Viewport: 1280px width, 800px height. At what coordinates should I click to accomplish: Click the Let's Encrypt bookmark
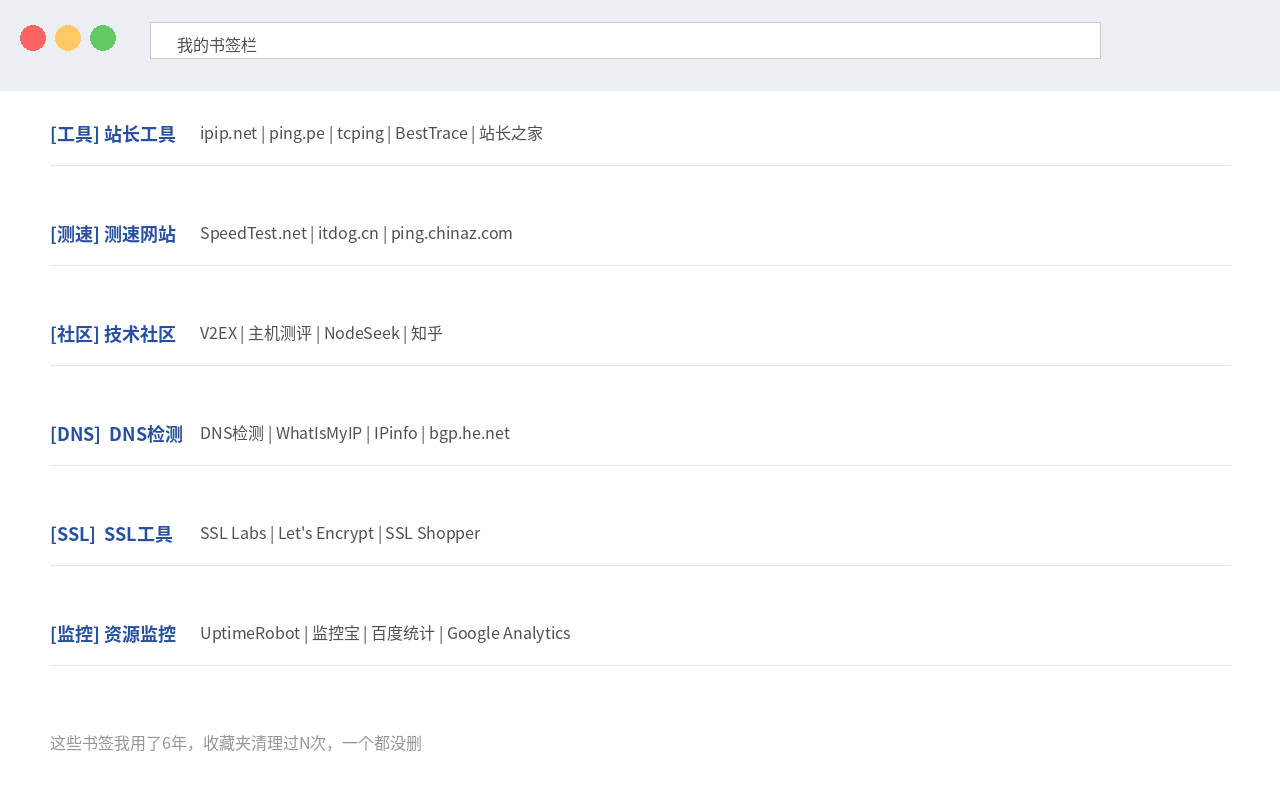(x=326, y=533)
